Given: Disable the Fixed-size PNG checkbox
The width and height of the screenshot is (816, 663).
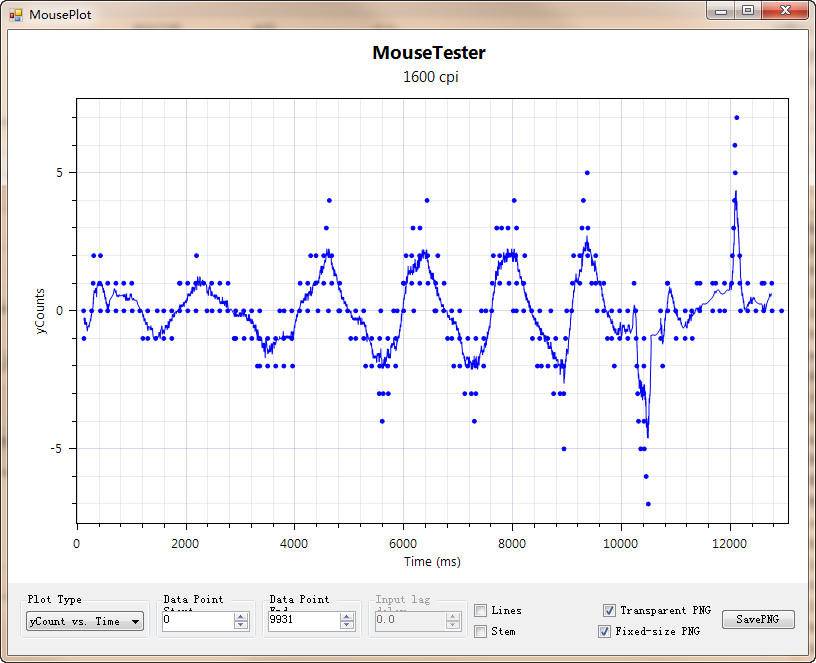Looking at the screenshot, I should point(604,631).
